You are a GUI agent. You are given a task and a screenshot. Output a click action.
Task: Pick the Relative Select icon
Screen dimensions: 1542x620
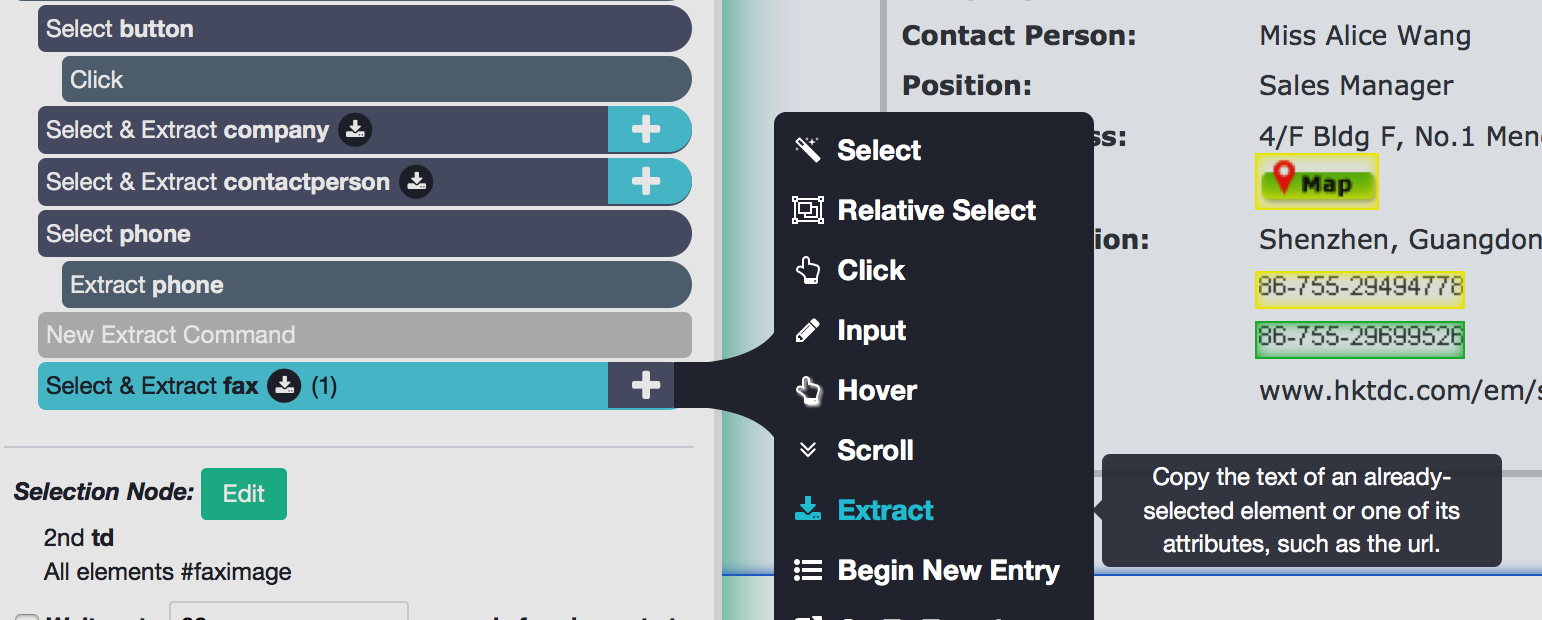807,210
